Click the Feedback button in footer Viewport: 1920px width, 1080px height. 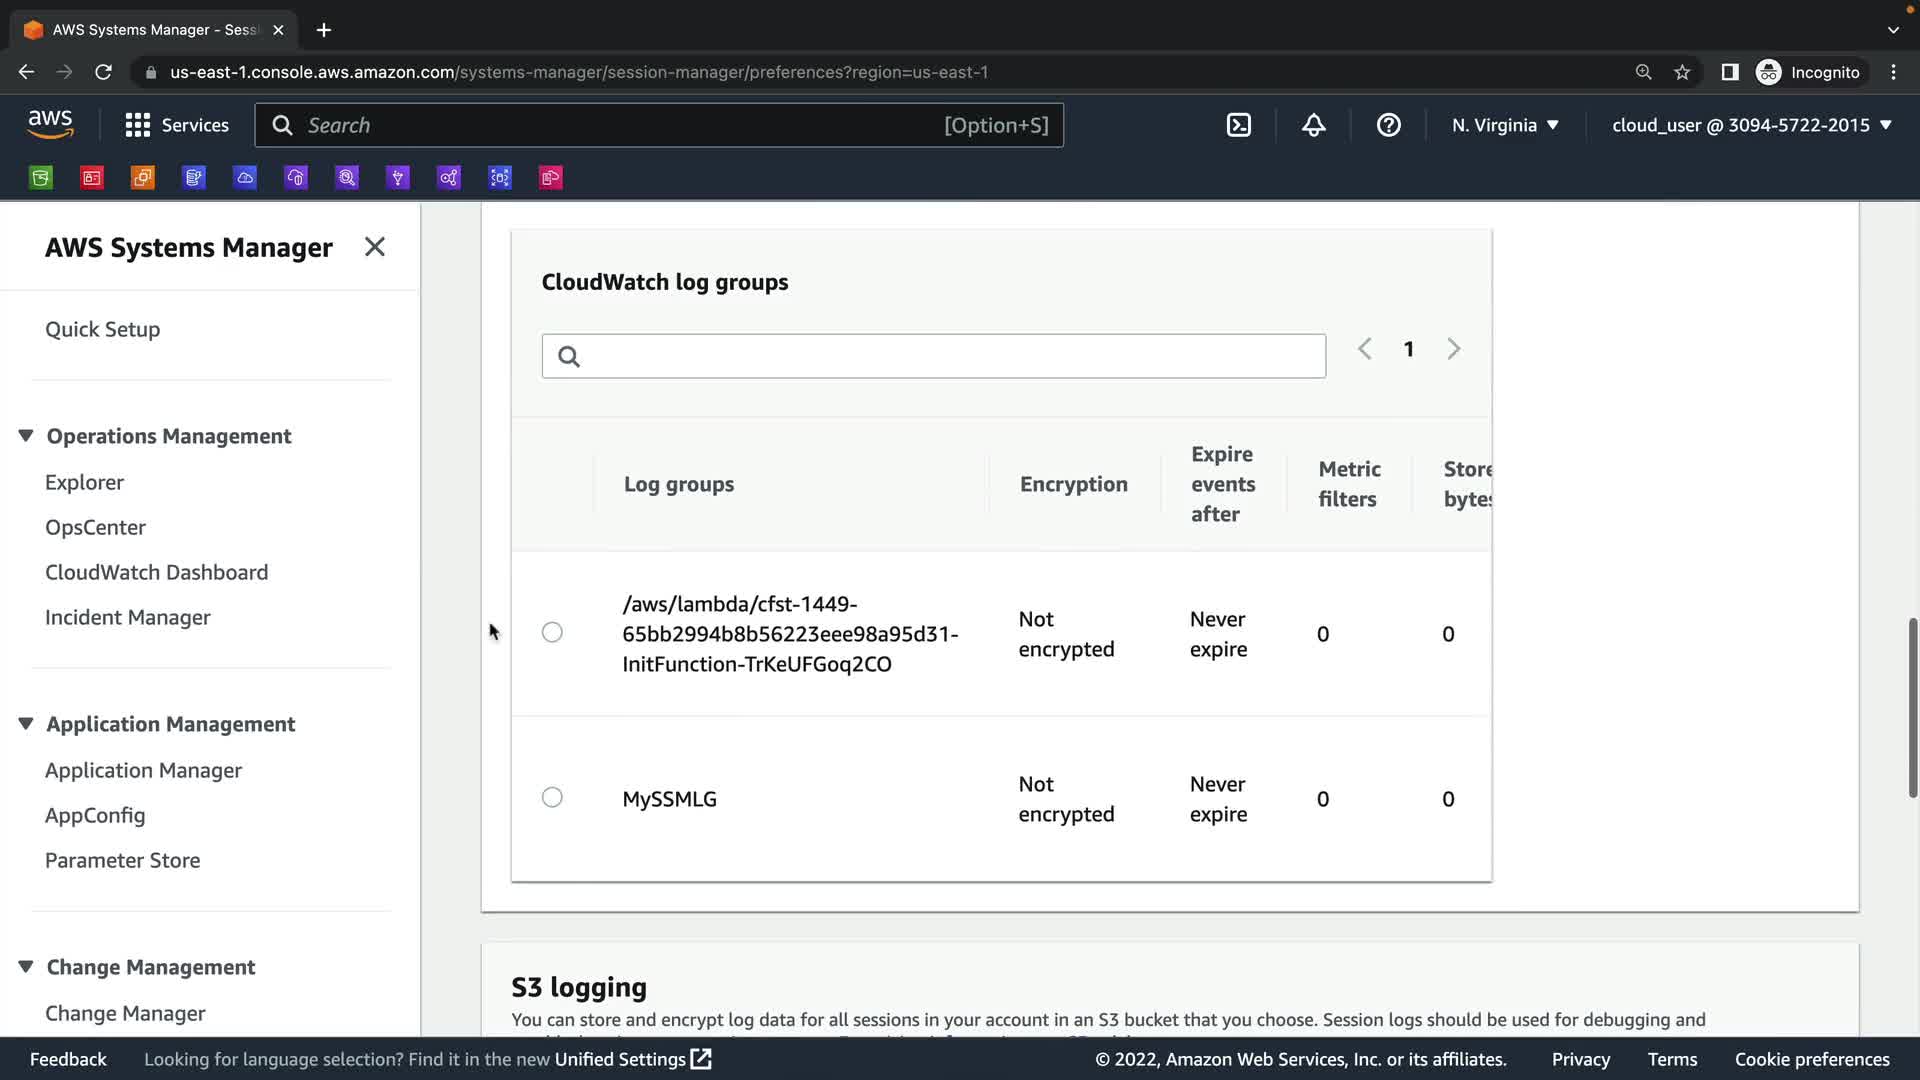click(68, 1059)
